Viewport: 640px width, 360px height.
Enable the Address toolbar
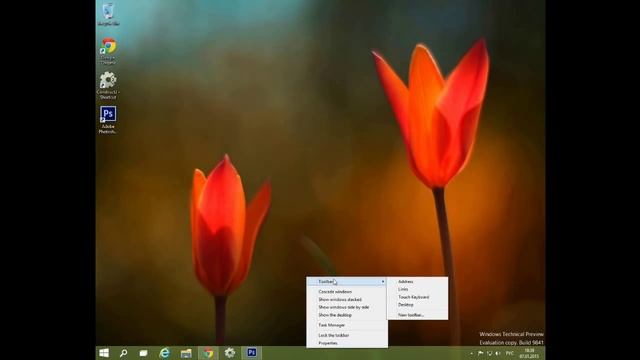(x=417, y=282)
